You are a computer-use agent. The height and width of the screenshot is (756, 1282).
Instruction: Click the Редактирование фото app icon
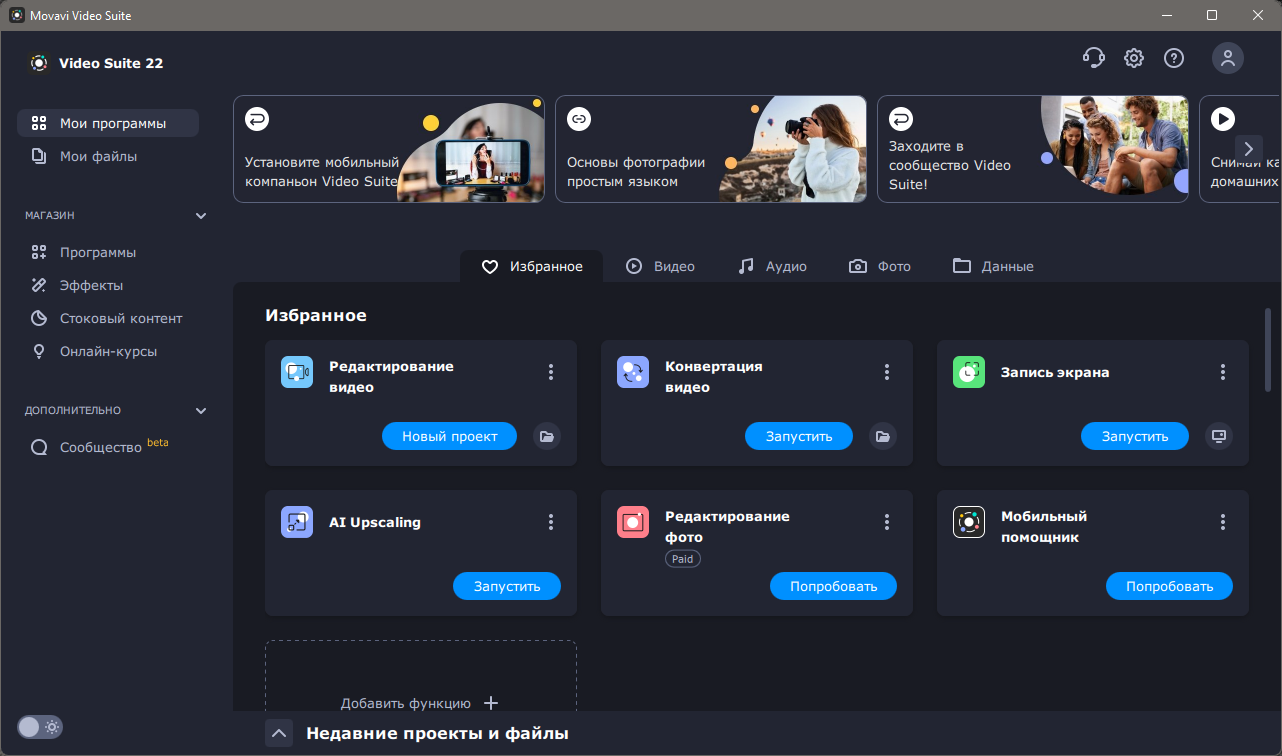(x=633, y=522)
